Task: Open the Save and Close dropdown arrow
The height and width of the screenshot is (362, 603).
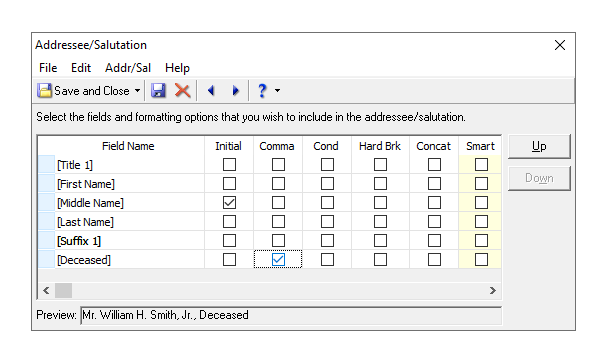Action: (137, 91)
